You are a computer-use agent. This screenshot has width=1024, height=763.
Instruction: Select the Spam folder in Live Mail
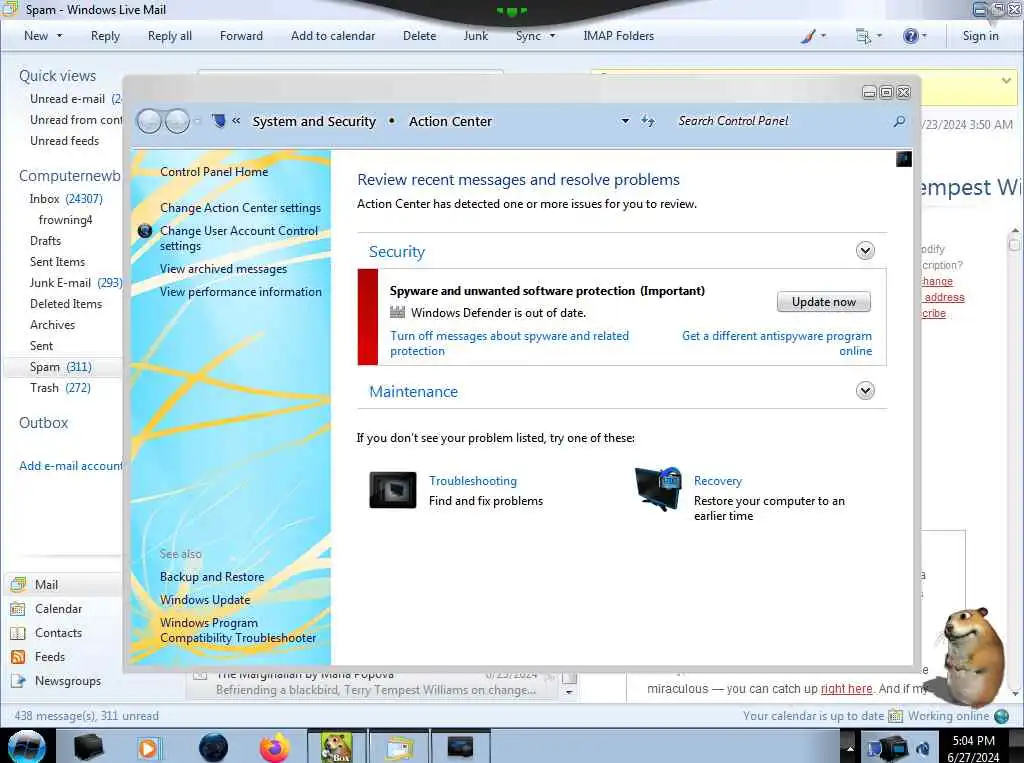(x=63, y=366)
